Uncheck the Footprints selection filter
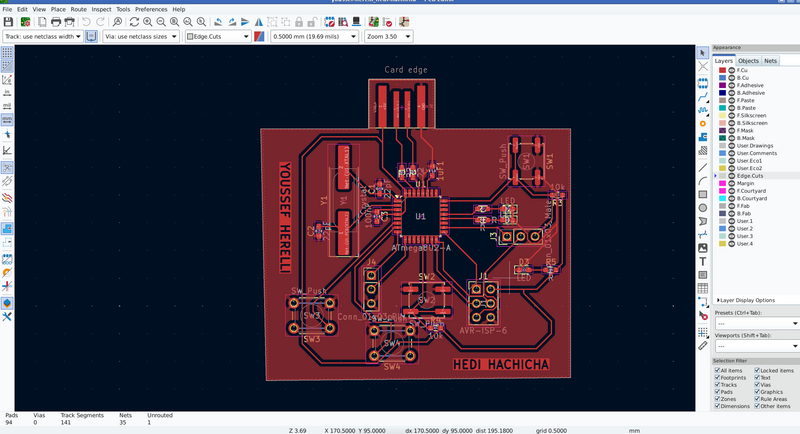The image size is (800, 434). click(x=718, y=377)
